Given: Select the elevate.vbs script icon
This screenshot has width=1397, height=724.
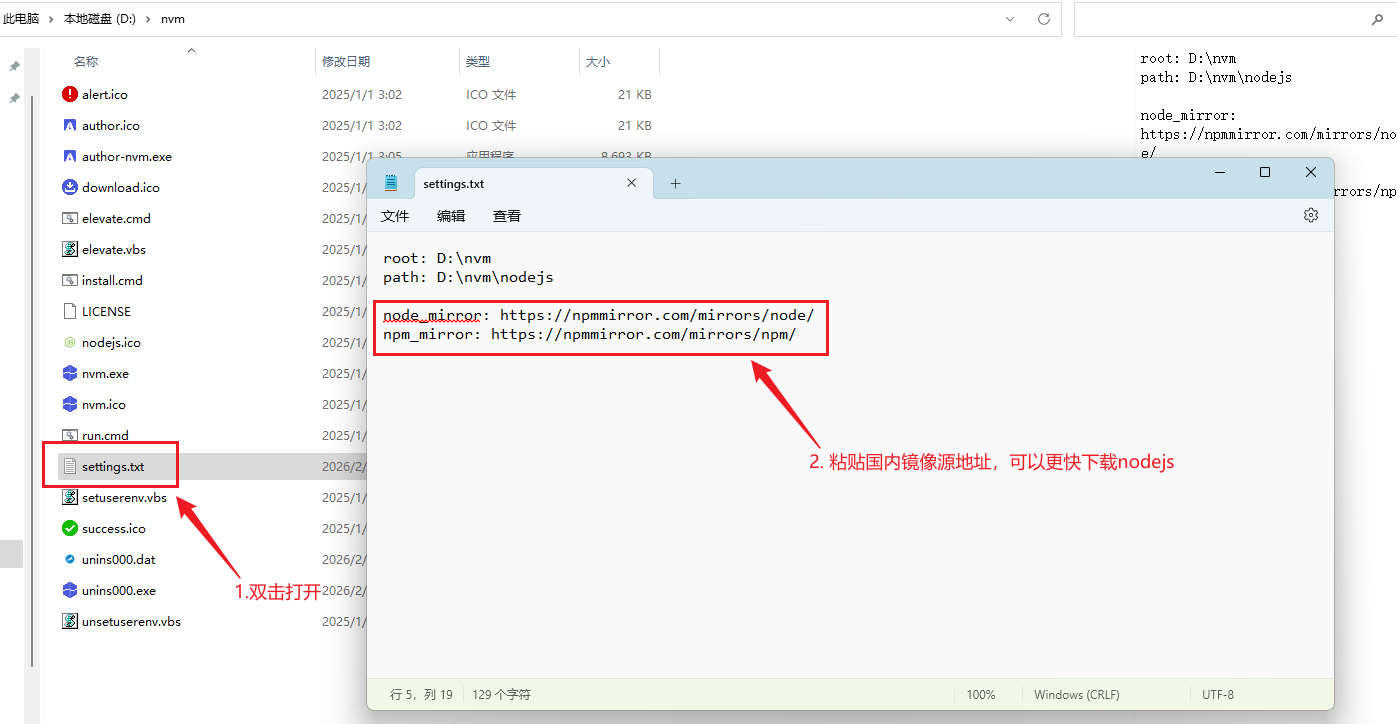Looking at the screenshot, I should [68, 249].
